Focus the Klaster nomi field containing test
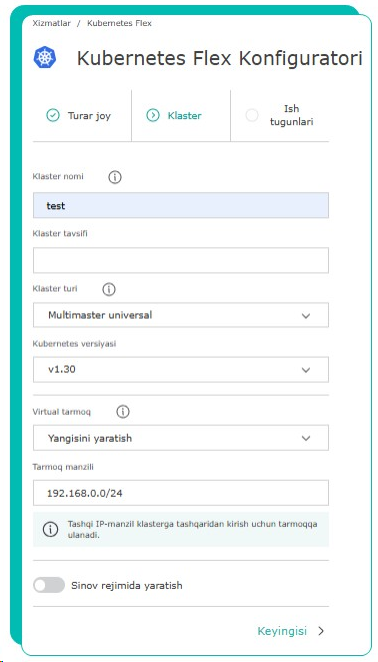 (181, 206)
